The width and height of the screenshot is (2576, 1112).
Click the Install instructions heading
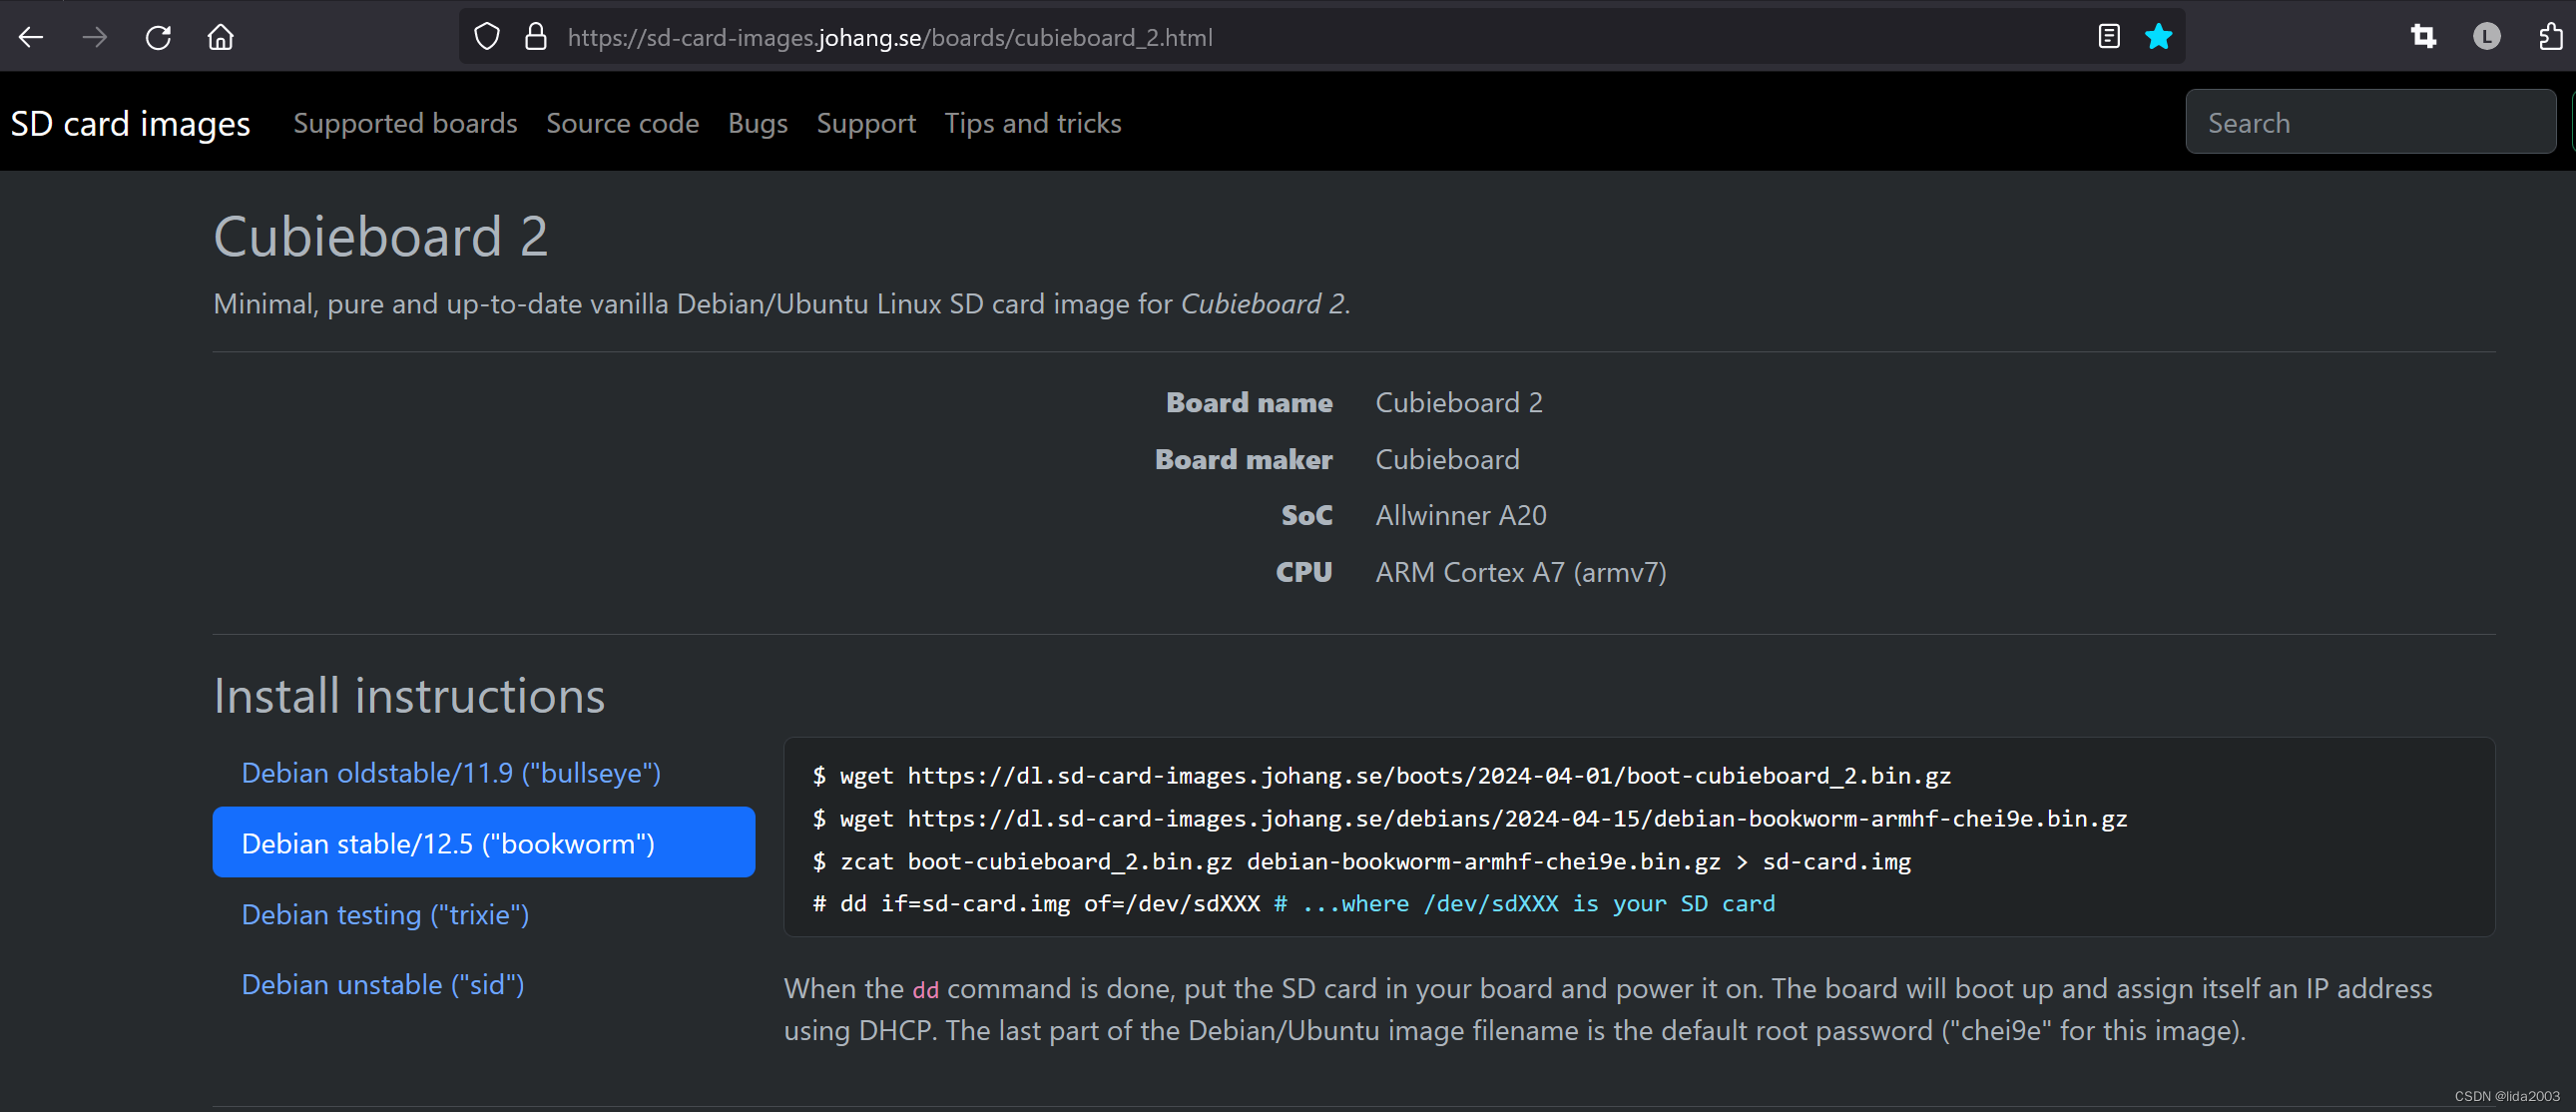click(x=409, y=696)
